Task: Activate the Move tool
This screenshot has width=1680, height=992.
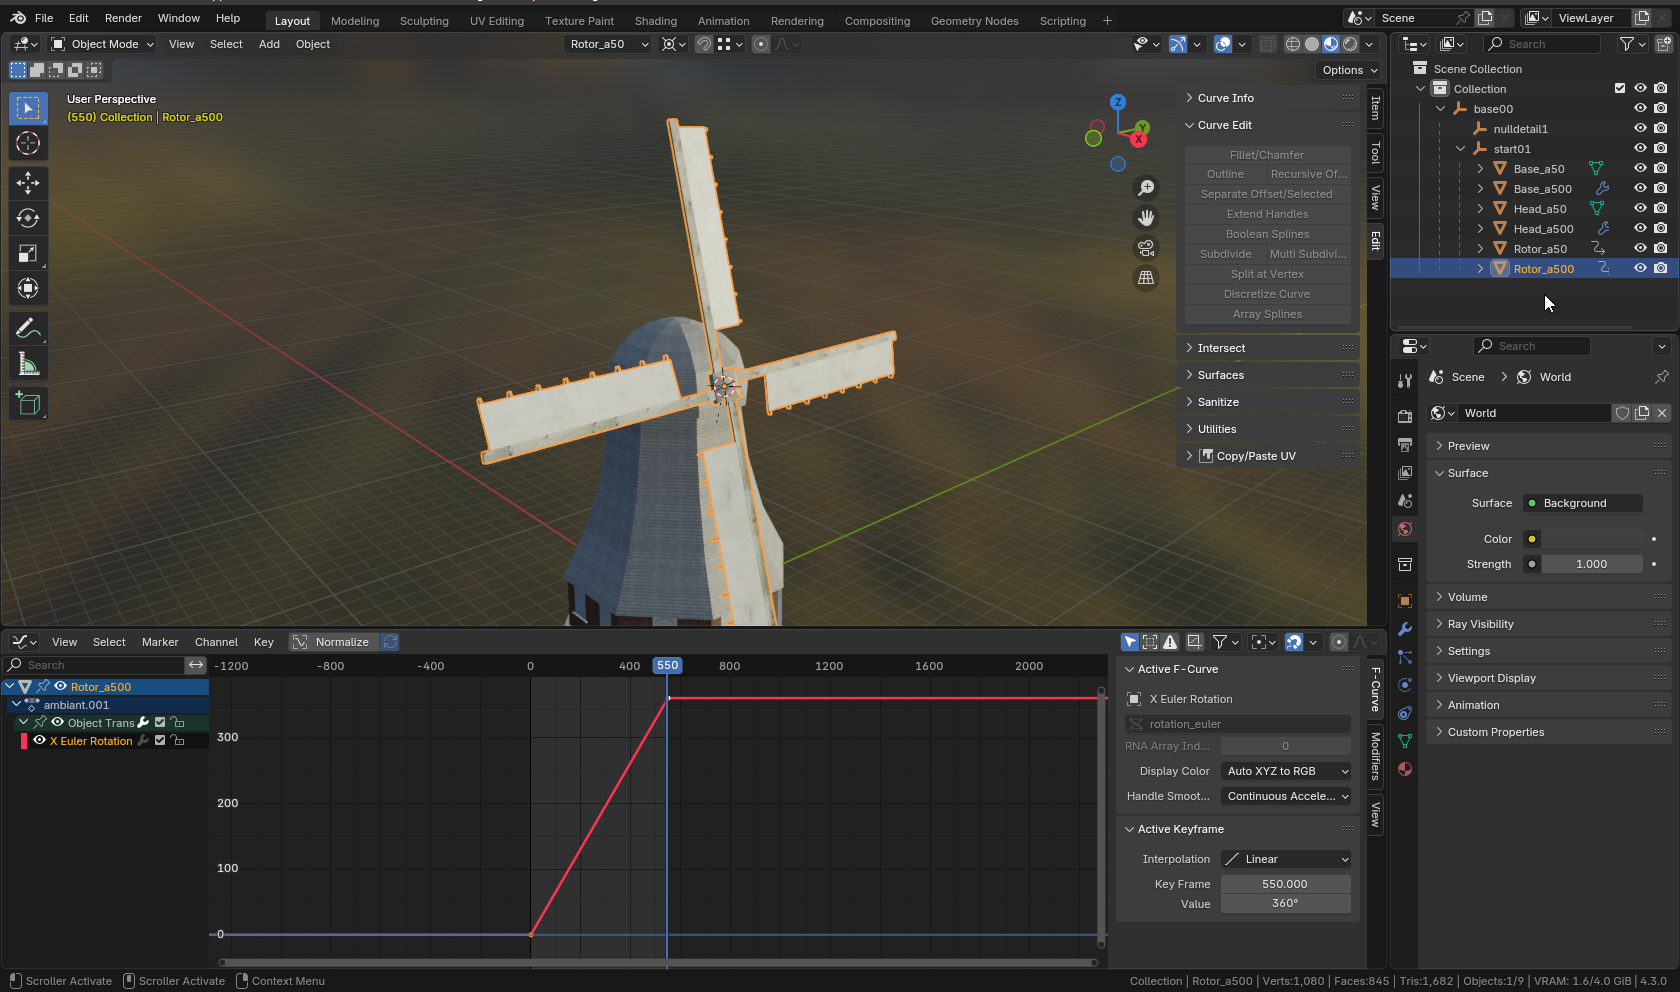Action: click(28, 182)
